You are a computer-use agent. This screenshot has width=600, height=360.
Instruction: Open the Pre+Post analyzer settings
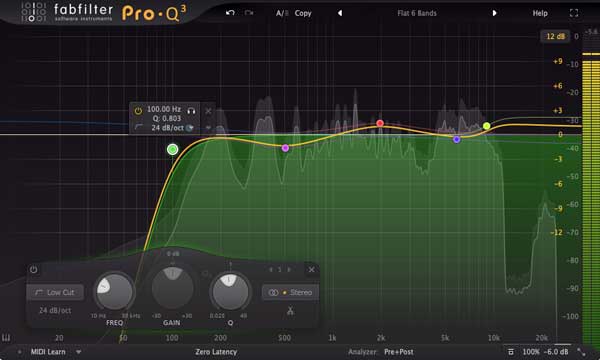coord(399,352)
